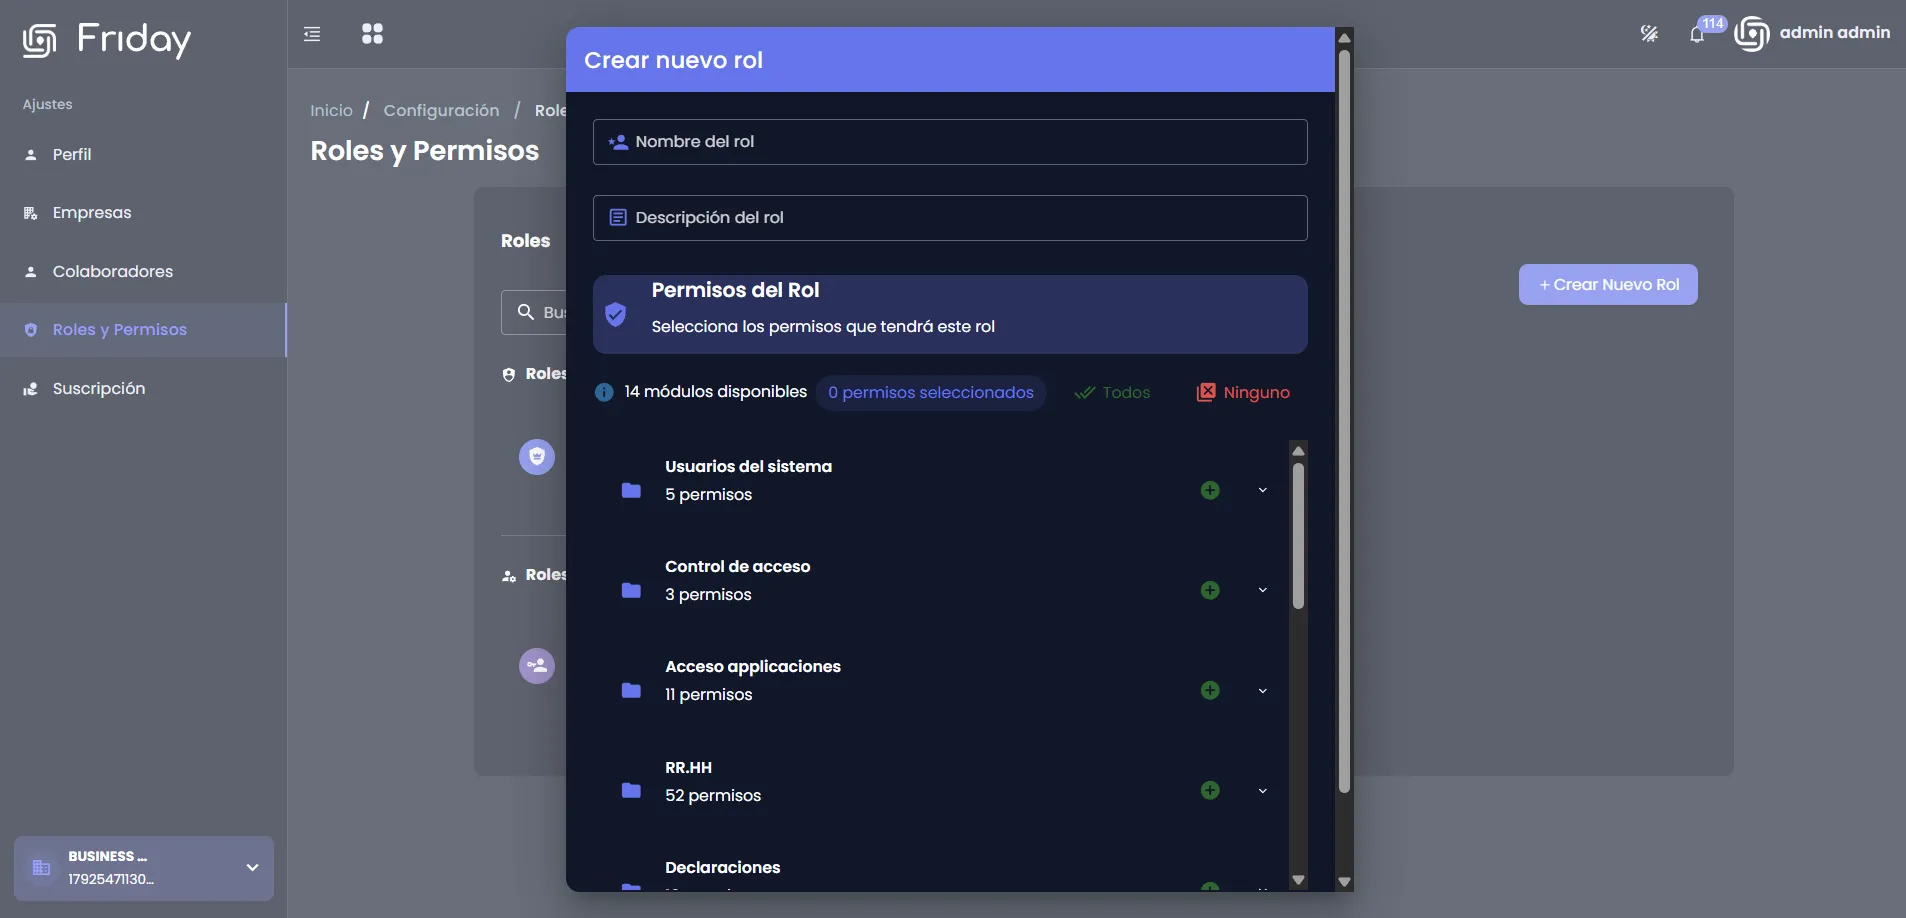Toggle the theme wand icon
Image resolution: width=1906 pixels, height=918 pixels.
1649,34
